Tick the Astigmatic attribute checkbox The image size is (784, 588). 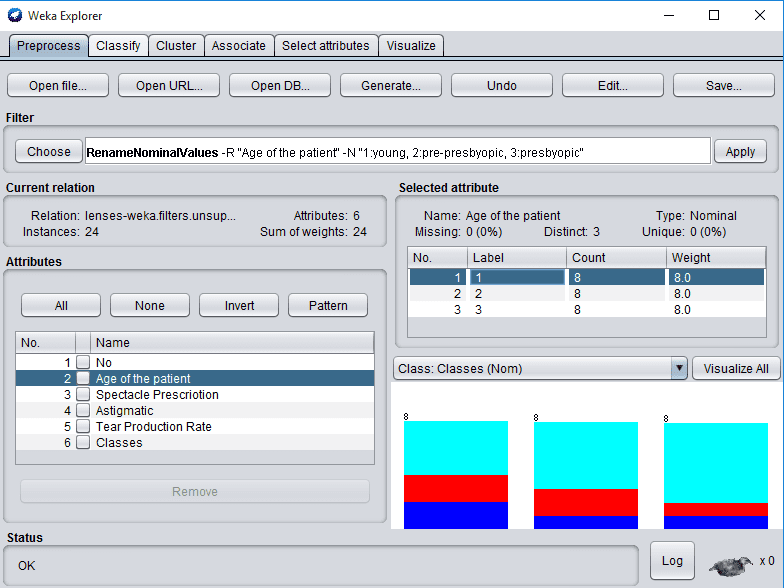[83, 410]
